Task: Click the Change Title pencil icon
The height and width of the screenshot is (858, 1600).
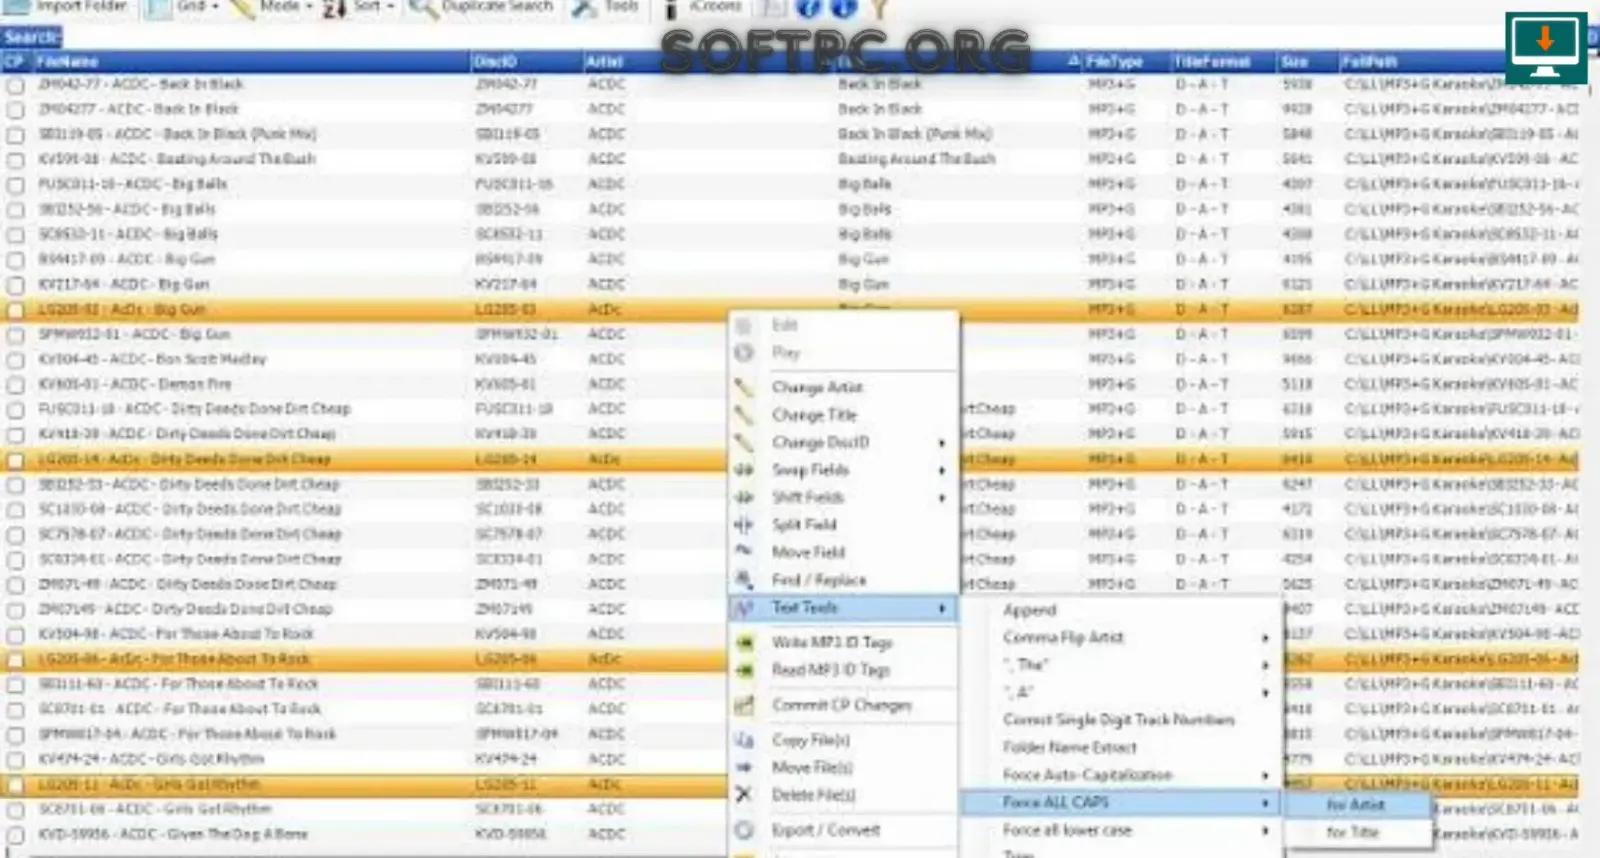Action: click(x=744, y=415)
